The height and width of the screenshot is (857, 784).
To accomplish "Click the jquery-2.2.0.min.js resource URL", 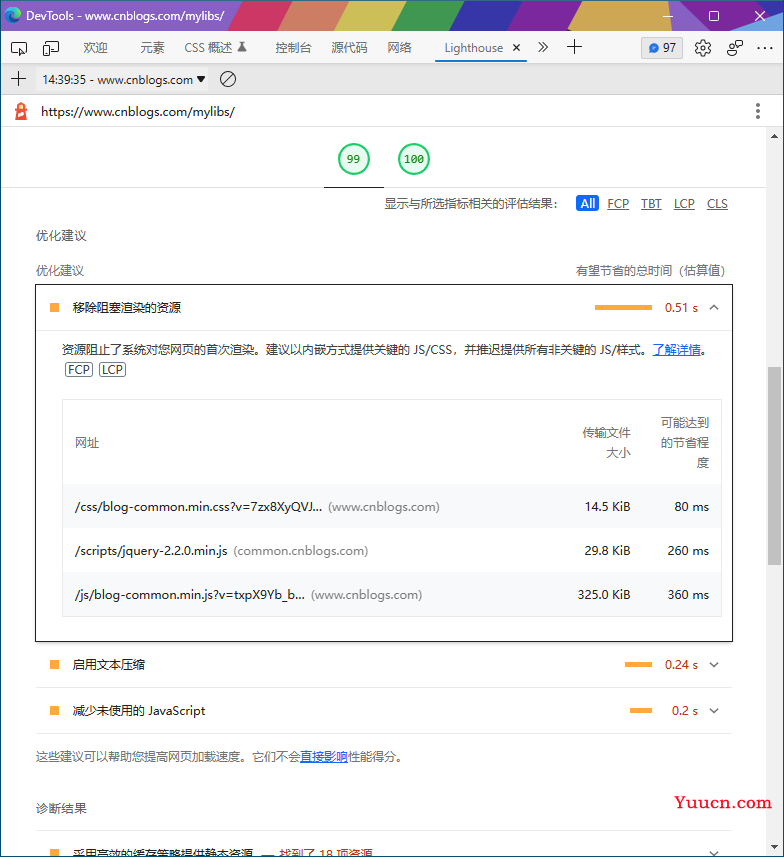I will click(x=151, y=550).
